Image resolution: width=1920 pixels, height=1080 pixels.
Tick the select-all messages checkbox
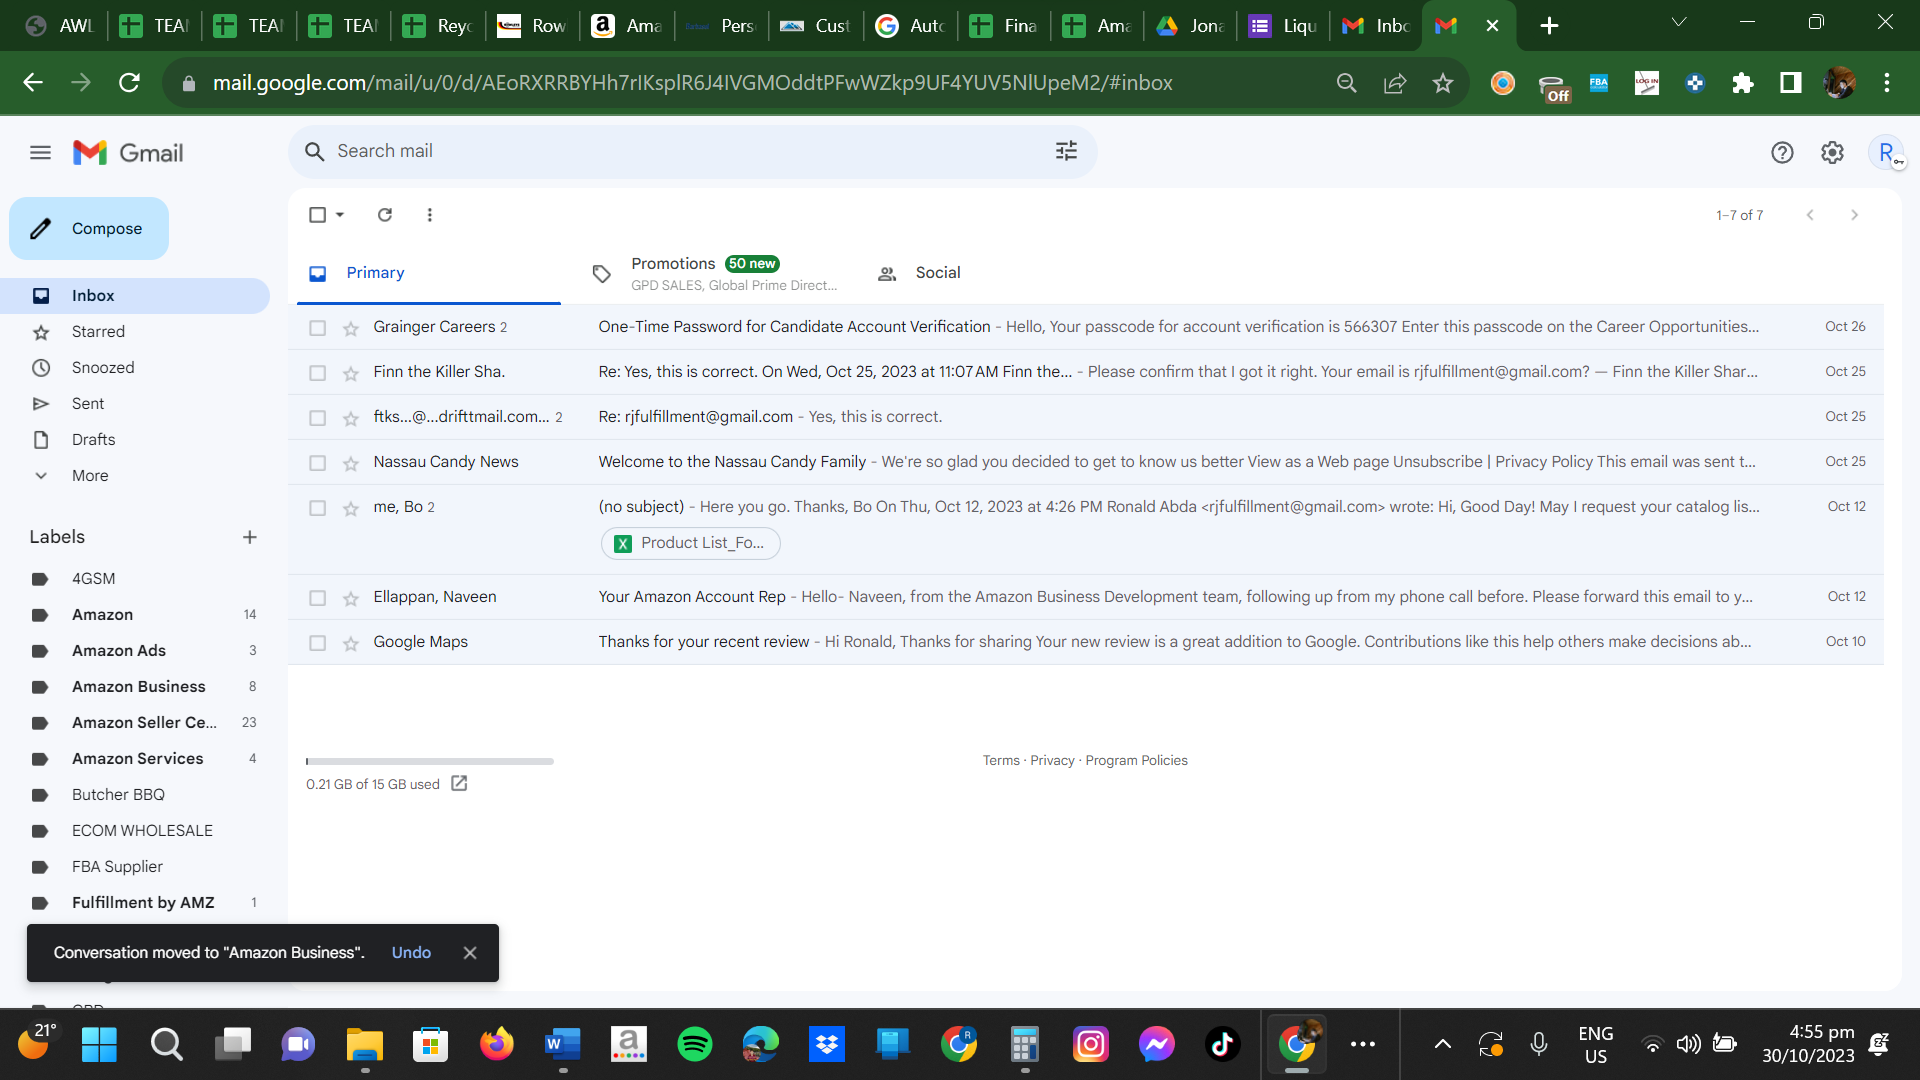pyautogui.click(x=318, y=215)
